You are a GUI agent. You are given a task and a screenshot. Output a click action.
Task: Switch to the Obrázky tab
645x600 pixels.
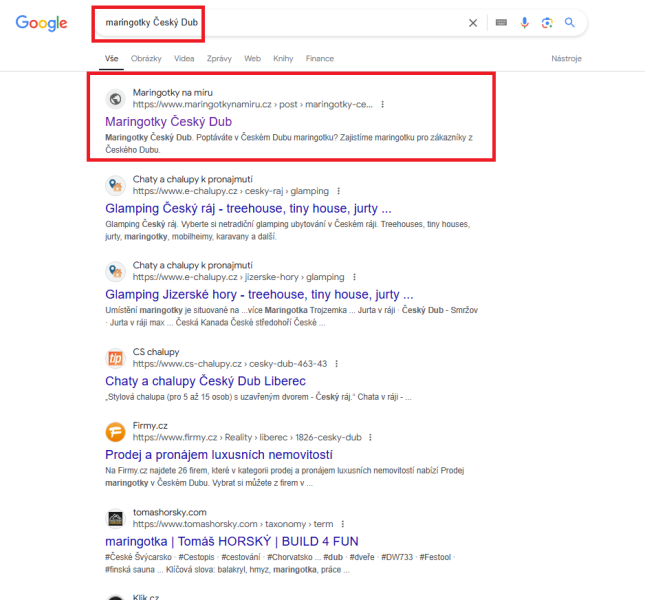pyautogui.click(x=146, y=59)
